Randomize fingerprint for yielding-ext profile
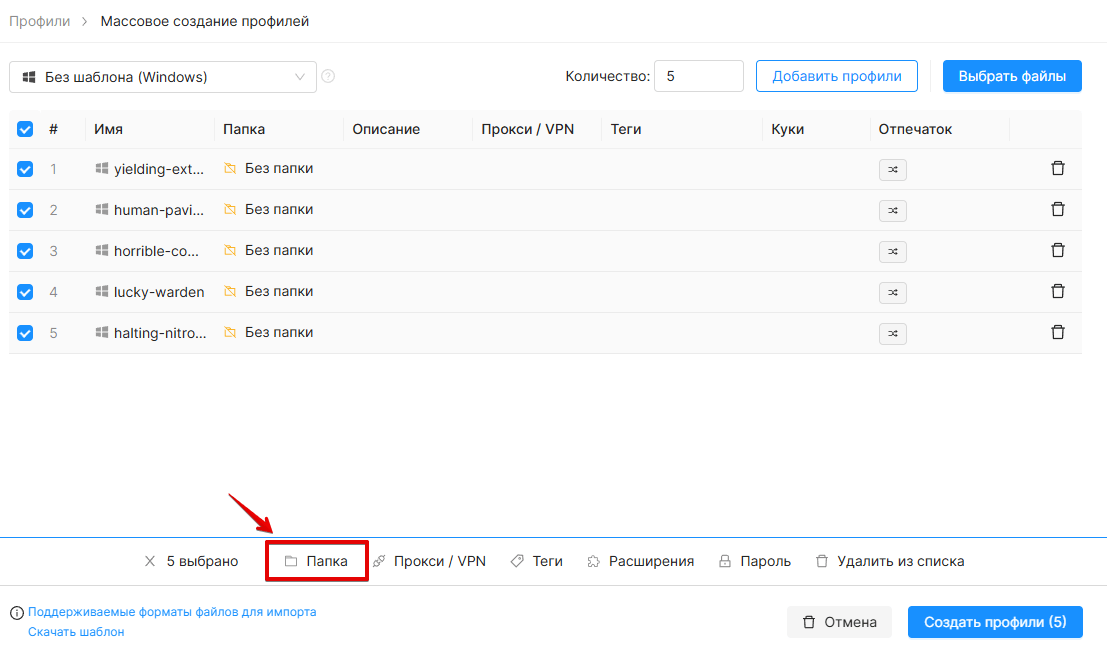The height and width of the screenshot is (655, 1107). point(892,169)
